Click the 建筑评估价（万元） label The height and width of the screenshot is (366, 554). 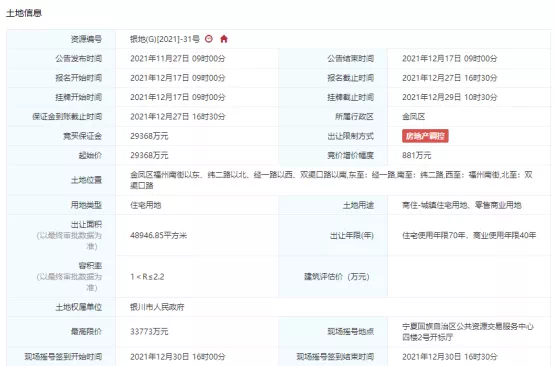[x=337, y=277]
